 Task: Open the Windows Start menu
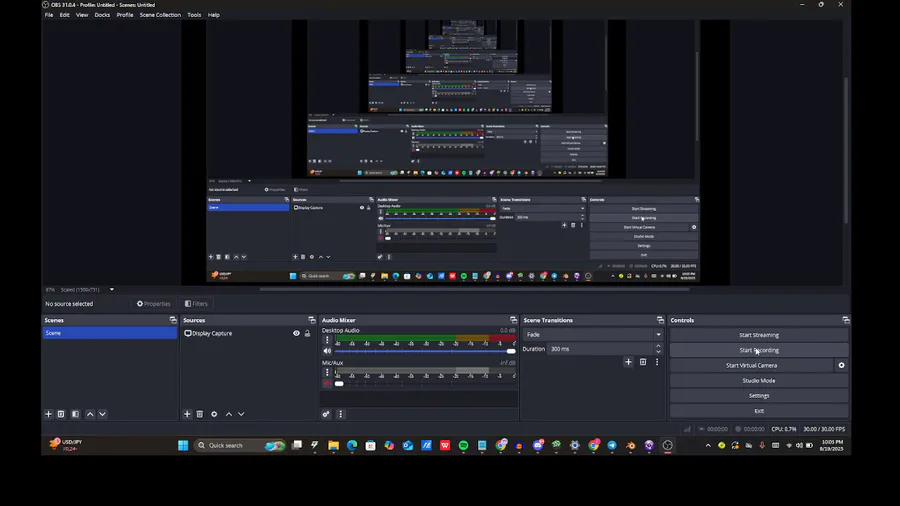coord(183,445)
